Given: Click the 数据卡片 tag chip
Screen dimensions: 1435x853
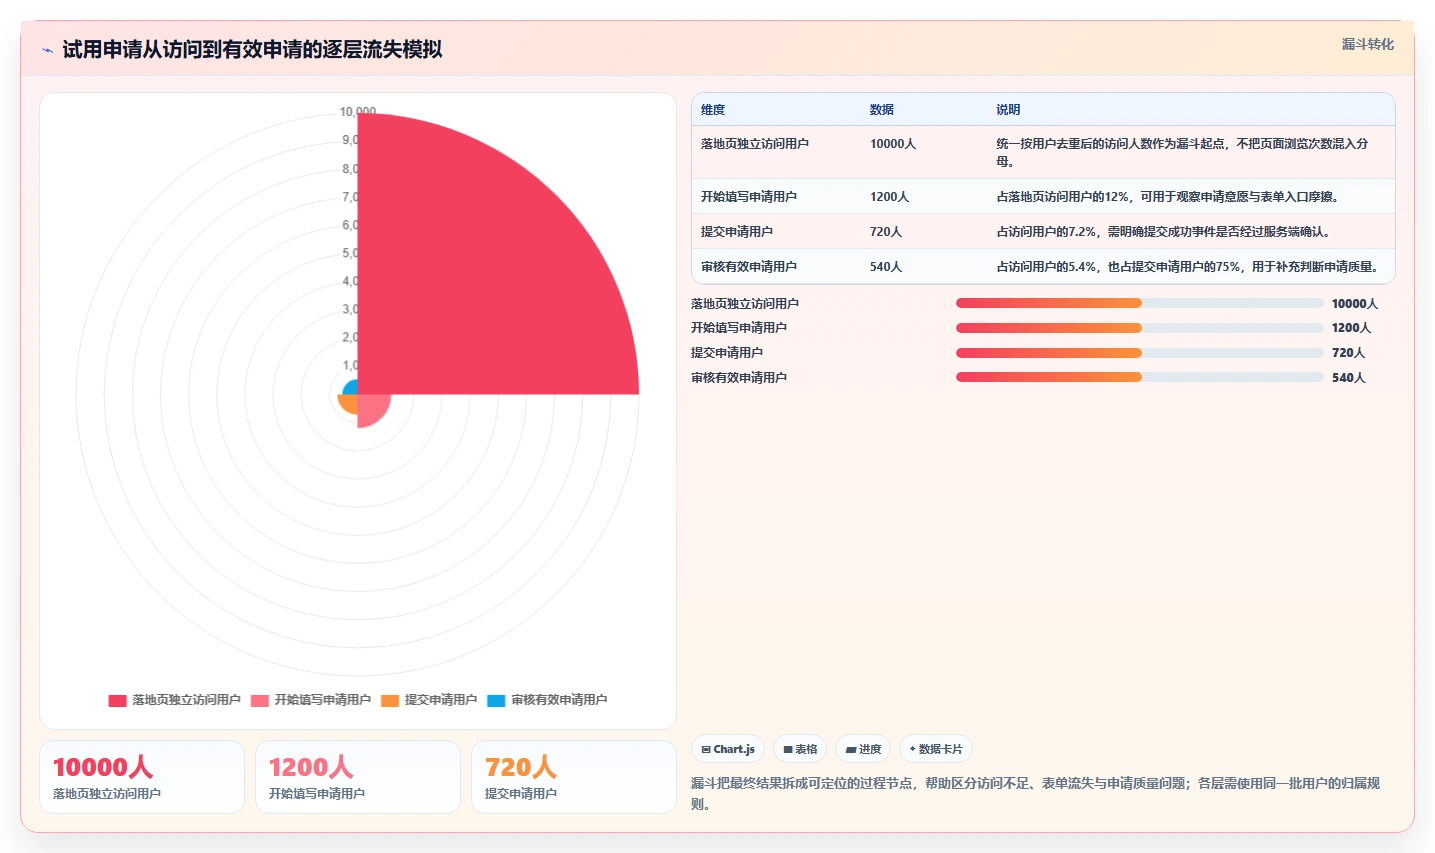Looking at the screenshot, I should click(936, 749).
